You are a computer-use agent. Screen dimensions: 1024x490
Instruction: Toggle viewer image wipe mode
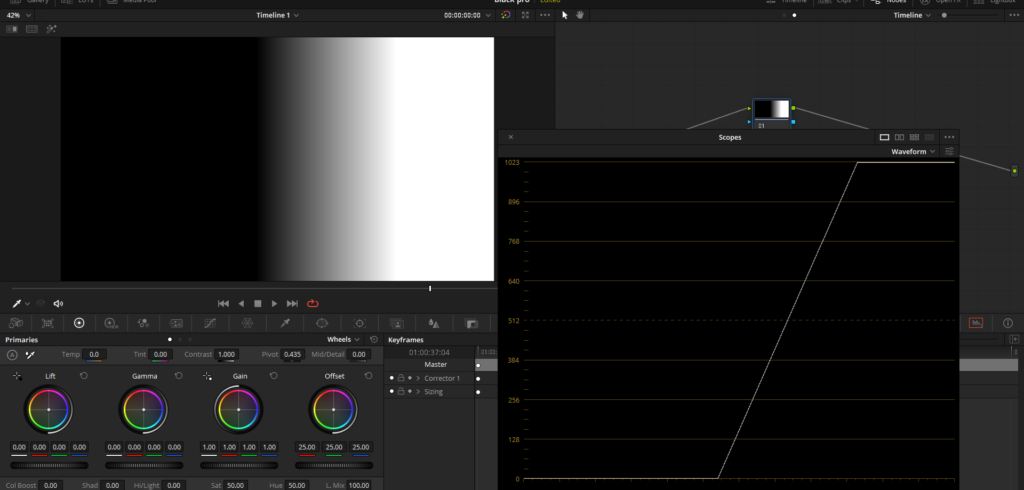point(12,29)
